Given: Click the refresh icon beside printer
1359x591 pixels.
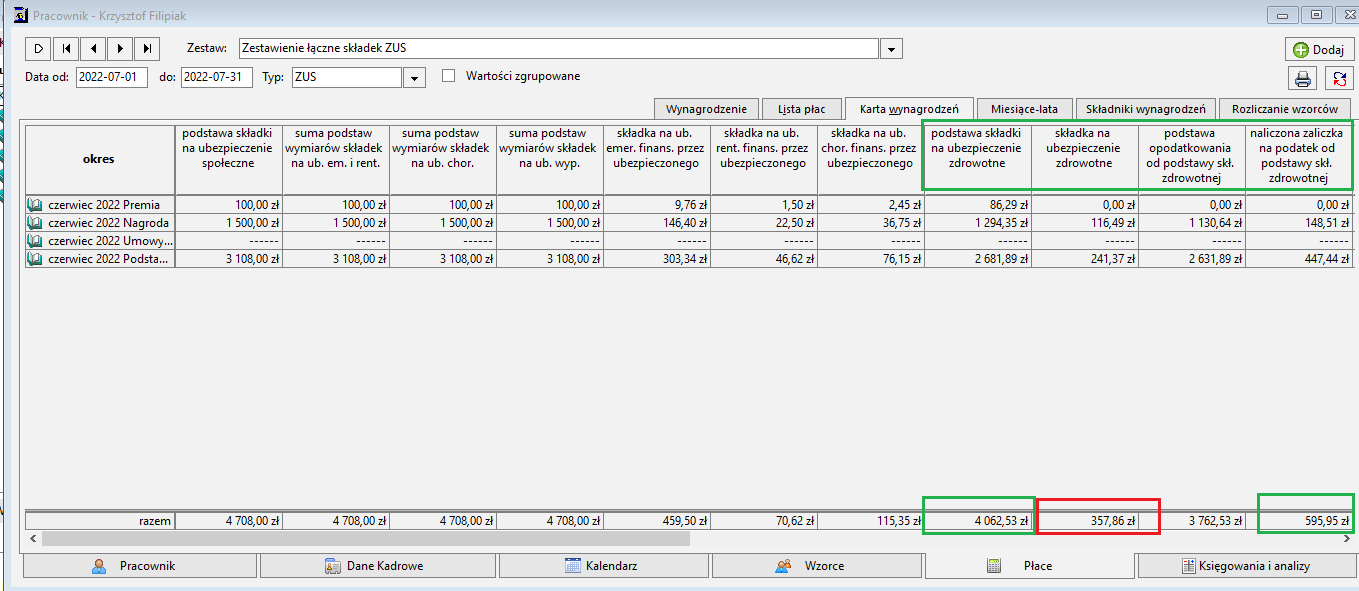Looking at the screenshot, I should click(1339, 79).
